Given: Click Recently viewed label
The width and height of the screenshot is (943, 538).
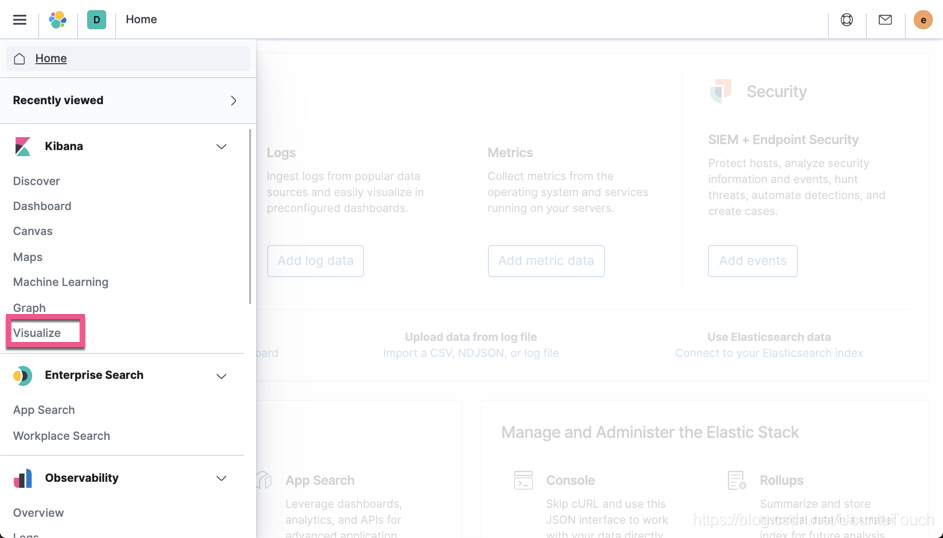Looking at the screenshot, I should point(58,100).
